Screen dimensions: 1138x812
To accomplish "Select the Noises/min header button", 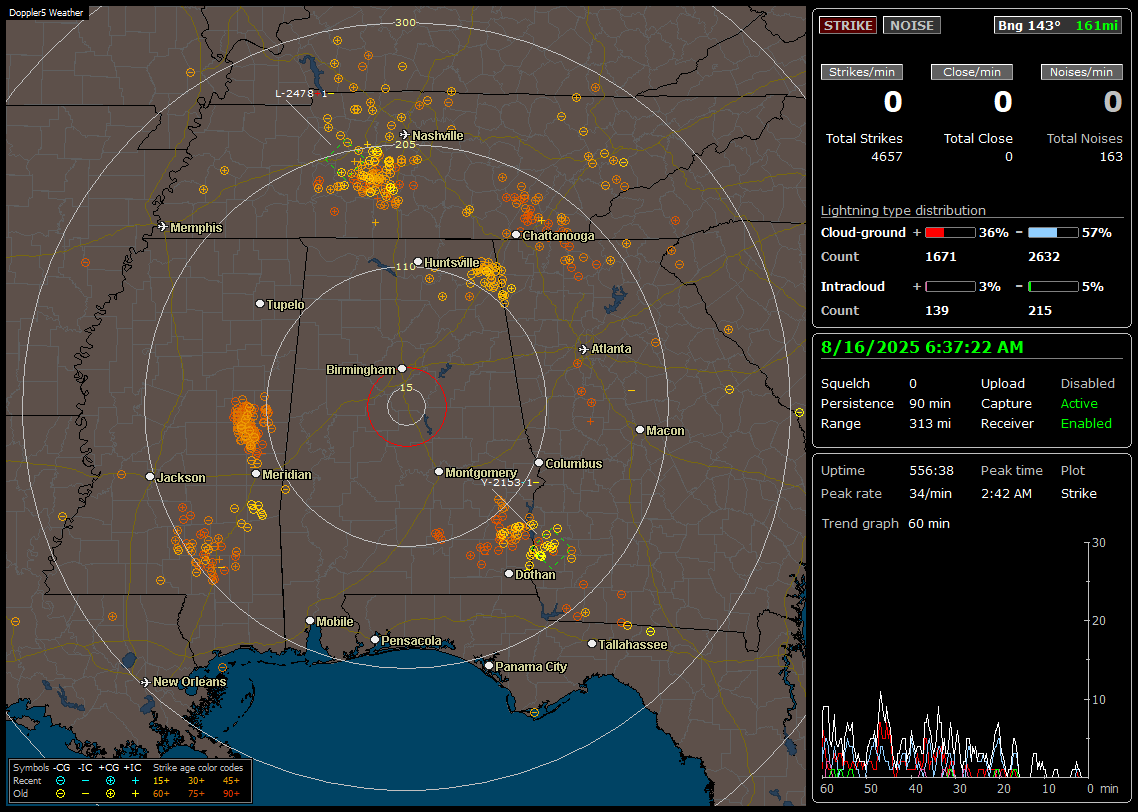I will click(x=1081, y=72).
